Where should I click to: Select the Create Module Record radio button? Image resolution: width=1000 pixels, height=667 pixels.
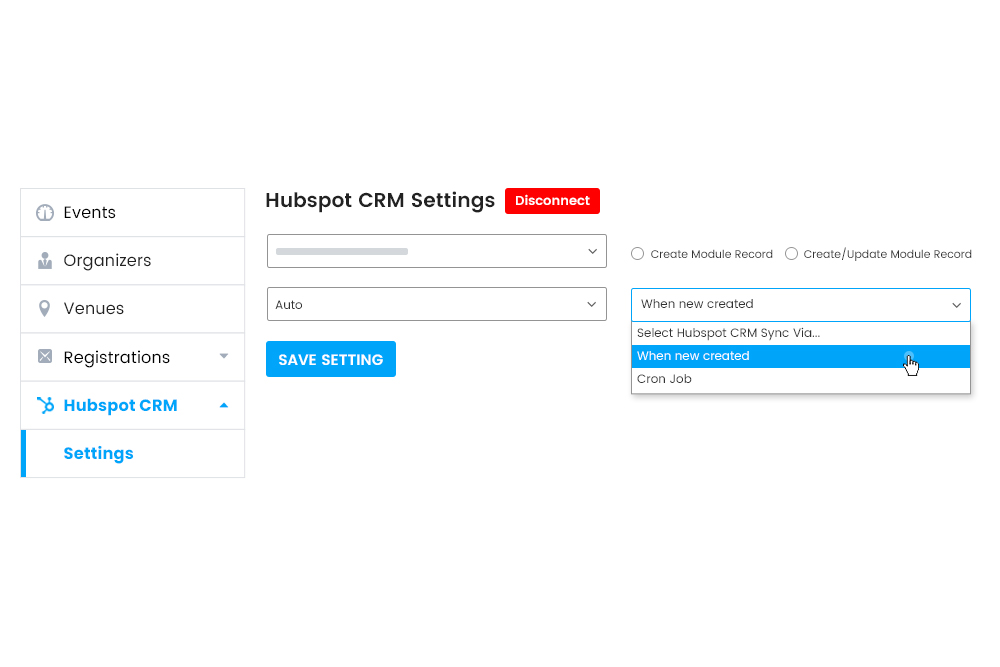click(x=637, y=254)
